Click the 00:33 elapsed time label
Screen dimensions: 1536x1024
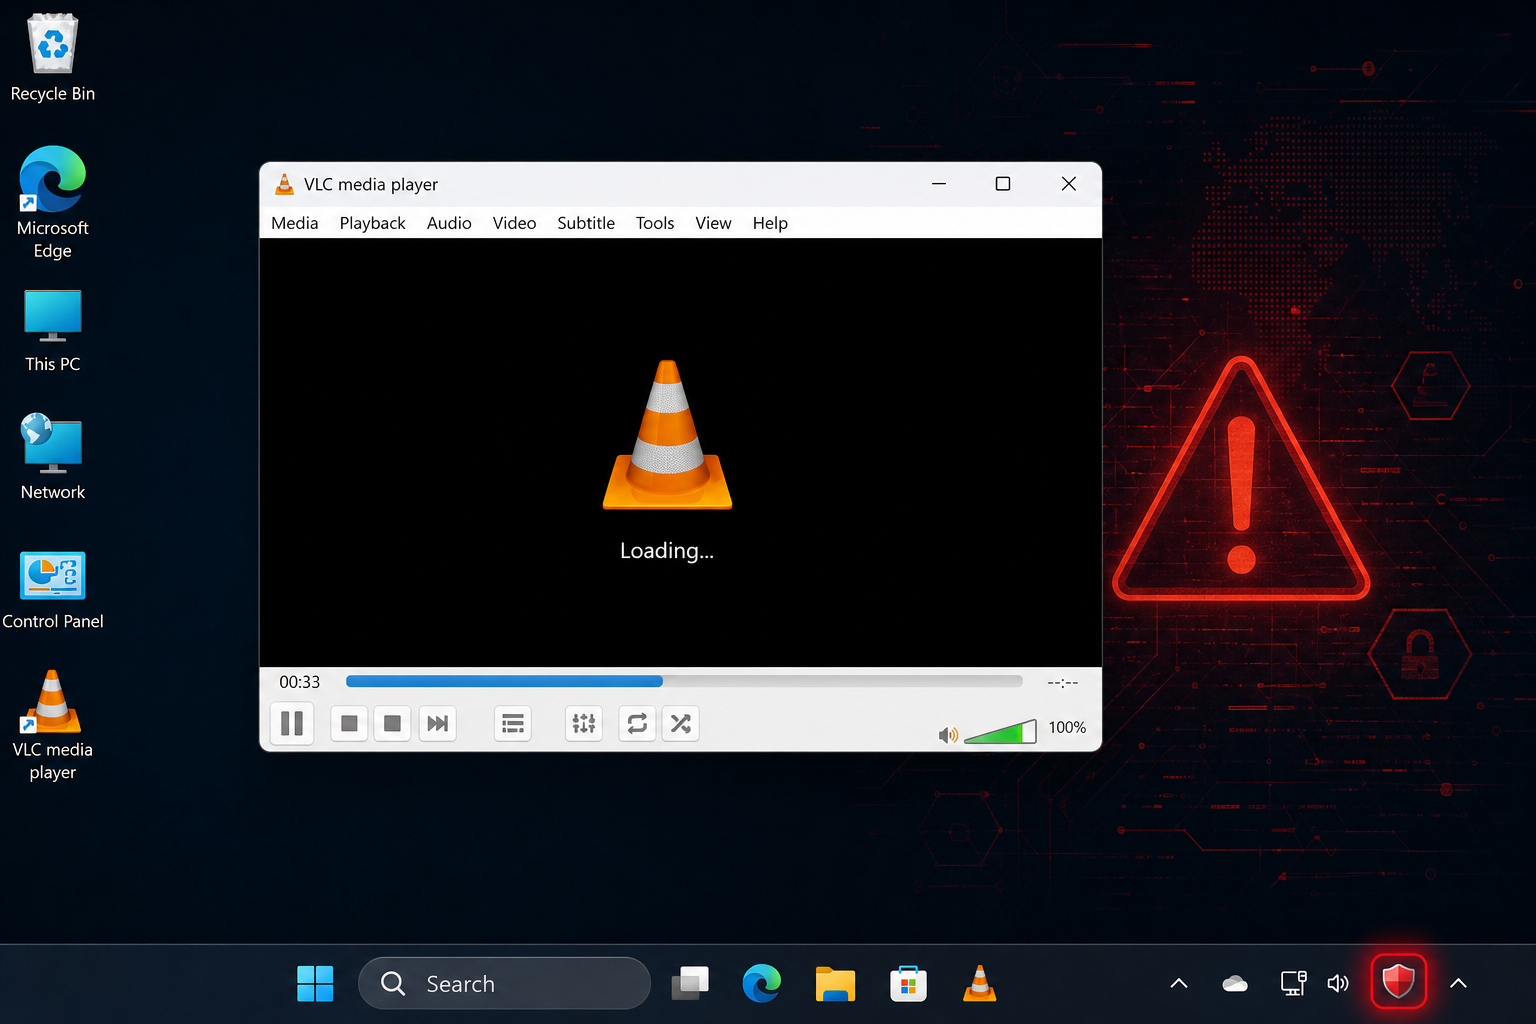coord(300,682)
